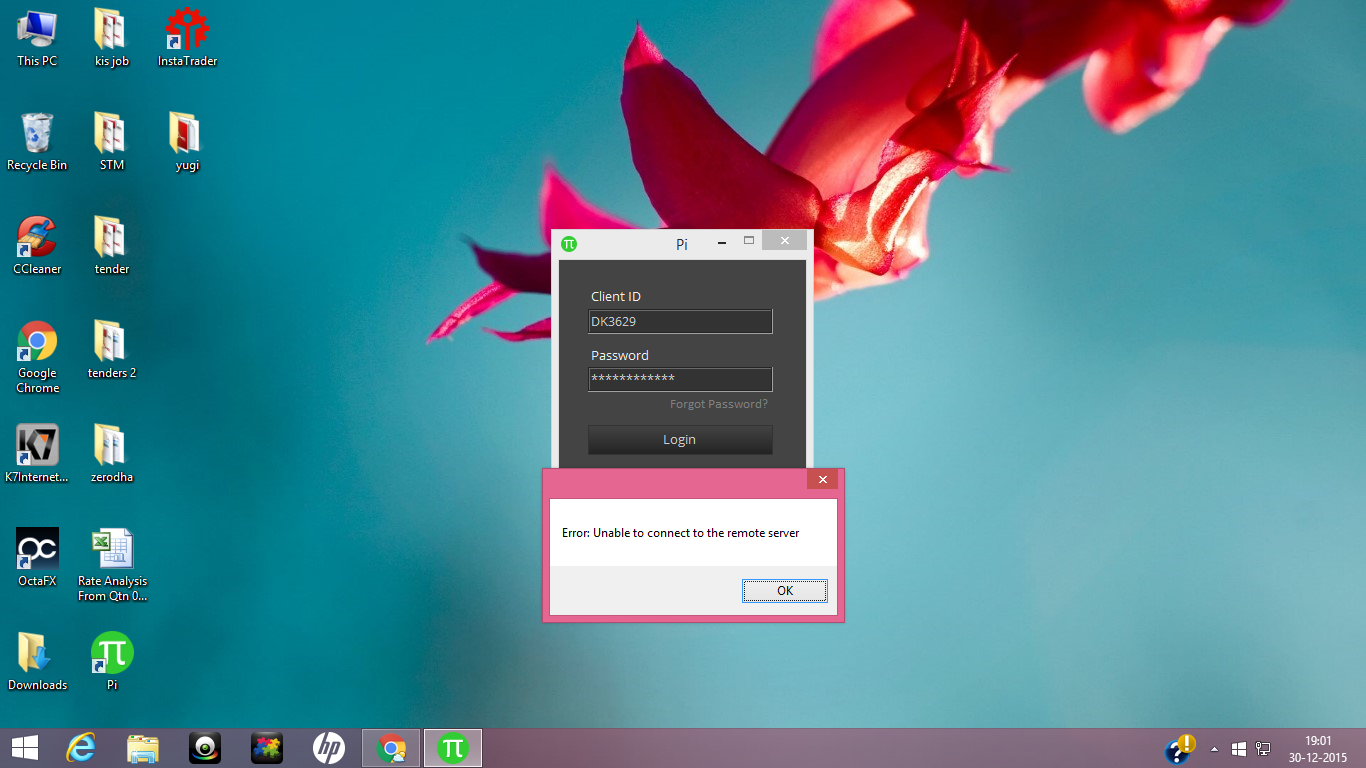Viewport: 1366px width, 768px height.
Task: Expand hidden system tray icons
Action: tap(1214, 748)
